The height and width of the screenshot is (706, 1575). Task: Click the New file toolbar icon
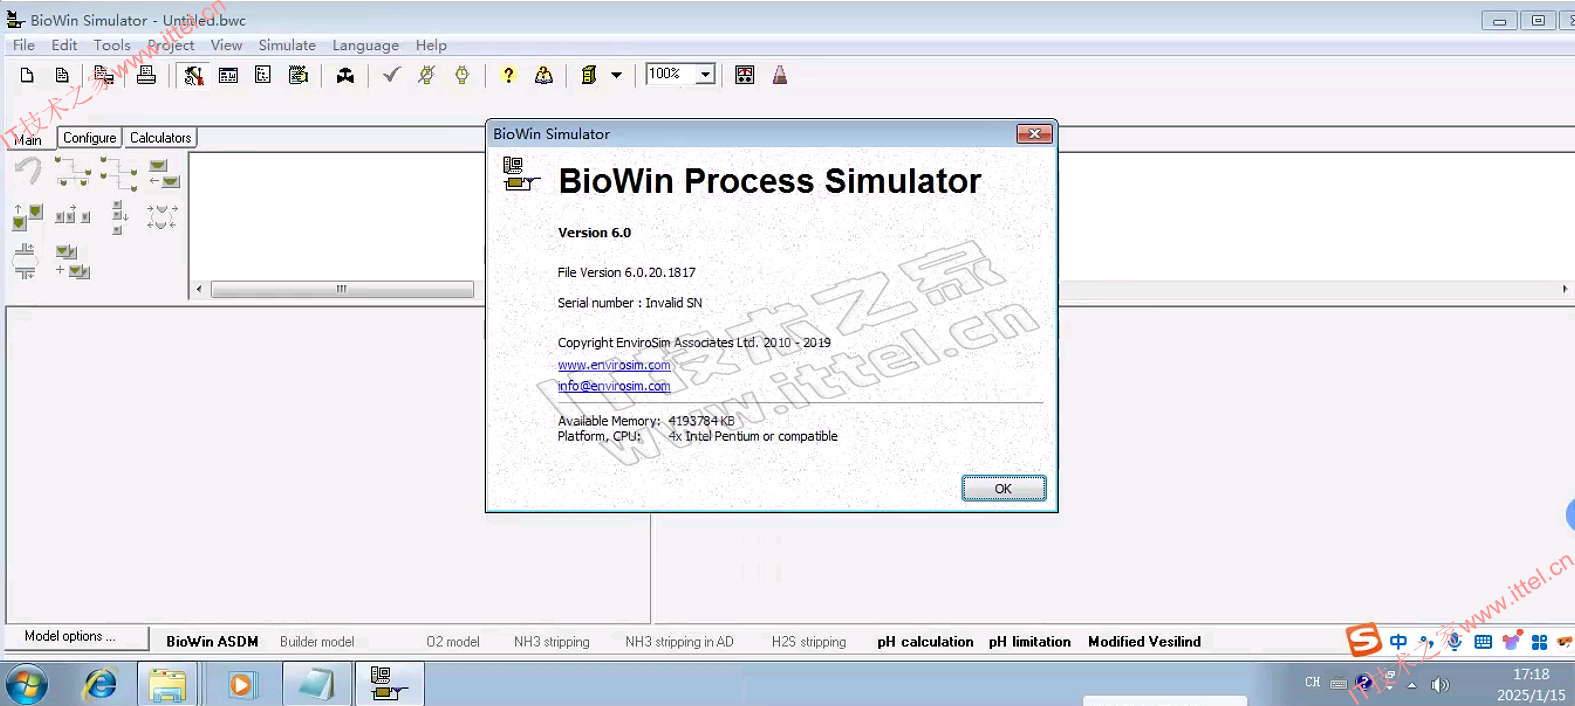27,75
